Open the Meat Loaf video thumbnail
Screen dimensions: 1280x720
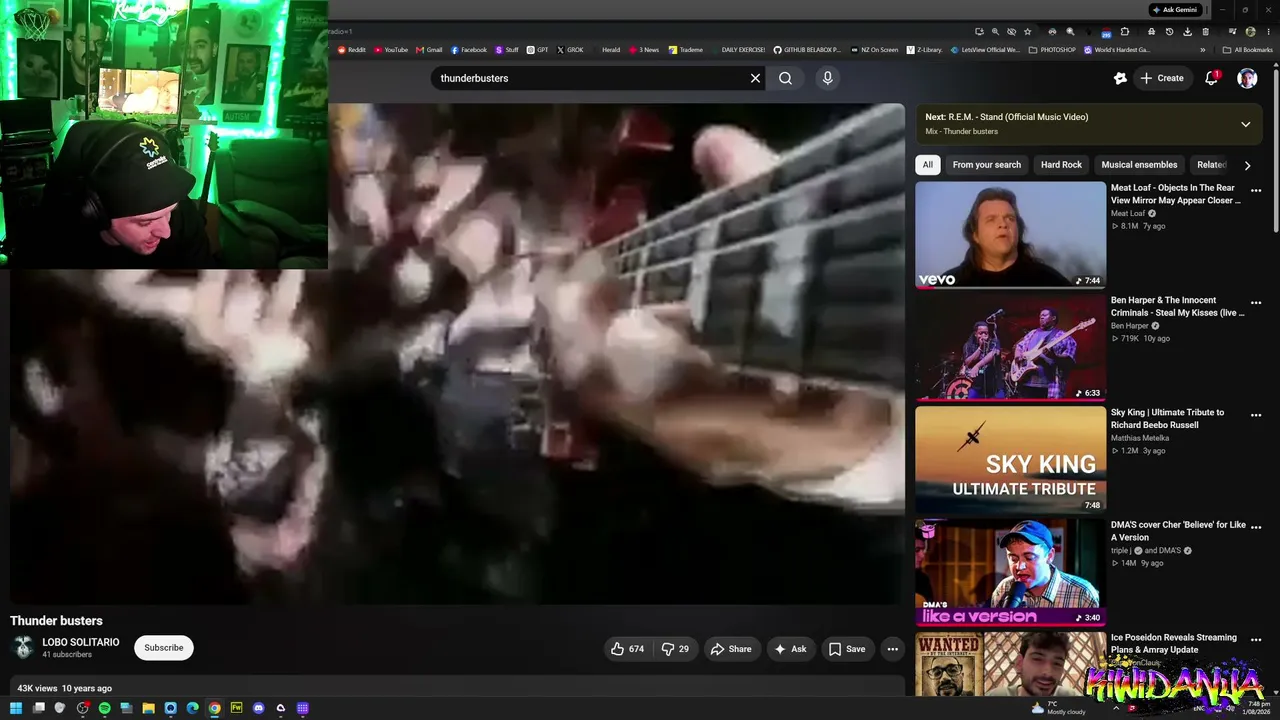(x=1010, y=235)
